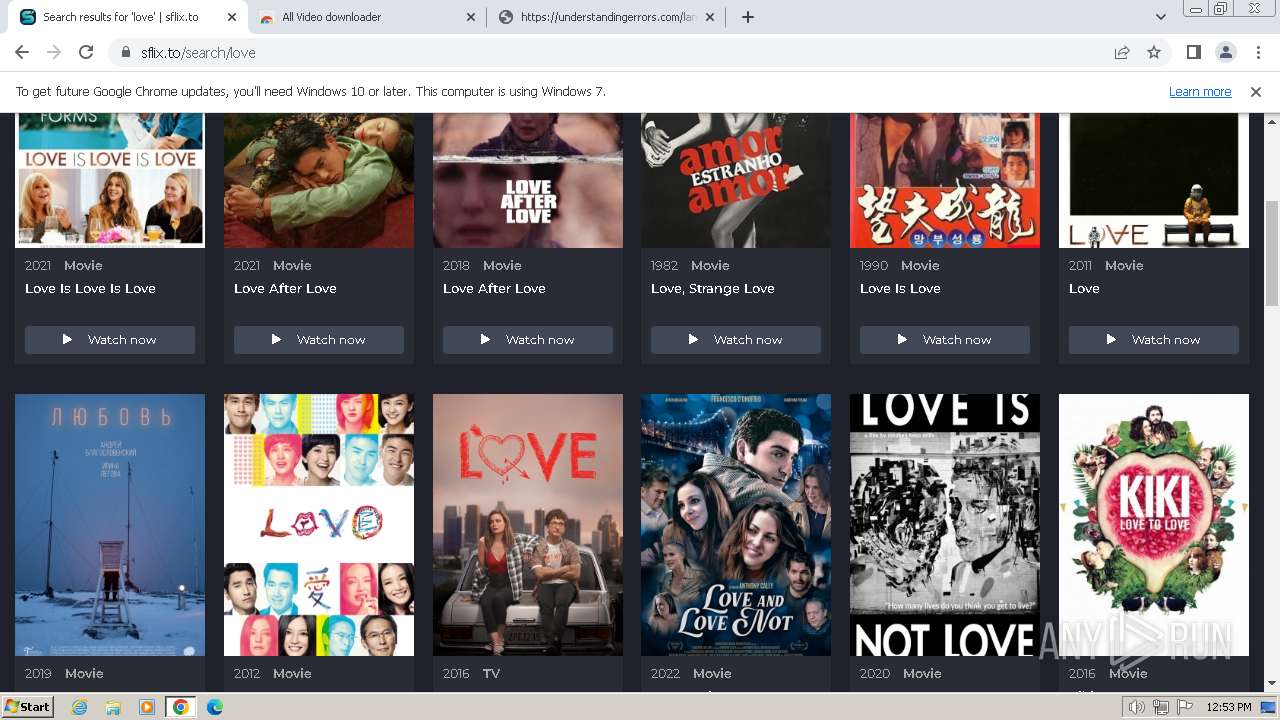
Task: Open the Love Is Not Love poster
Action: pos(945,525)
